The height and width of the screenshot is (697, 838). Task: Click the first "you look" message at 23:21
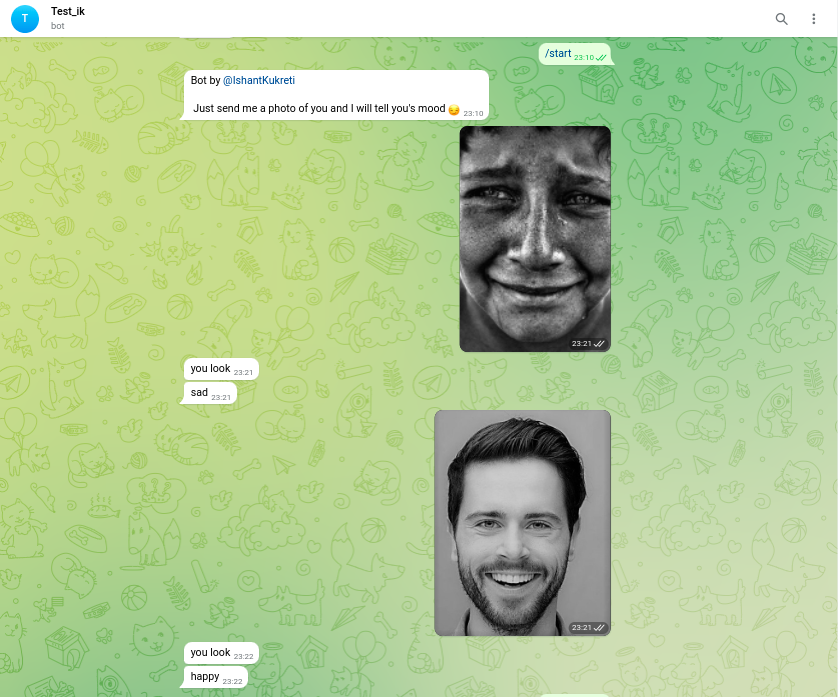click(211, 369)
